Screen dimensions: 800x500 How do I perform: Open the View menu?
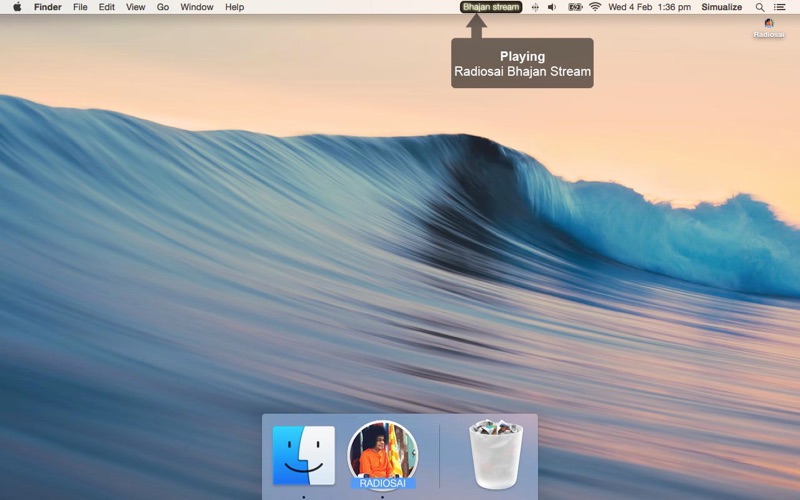135,7
